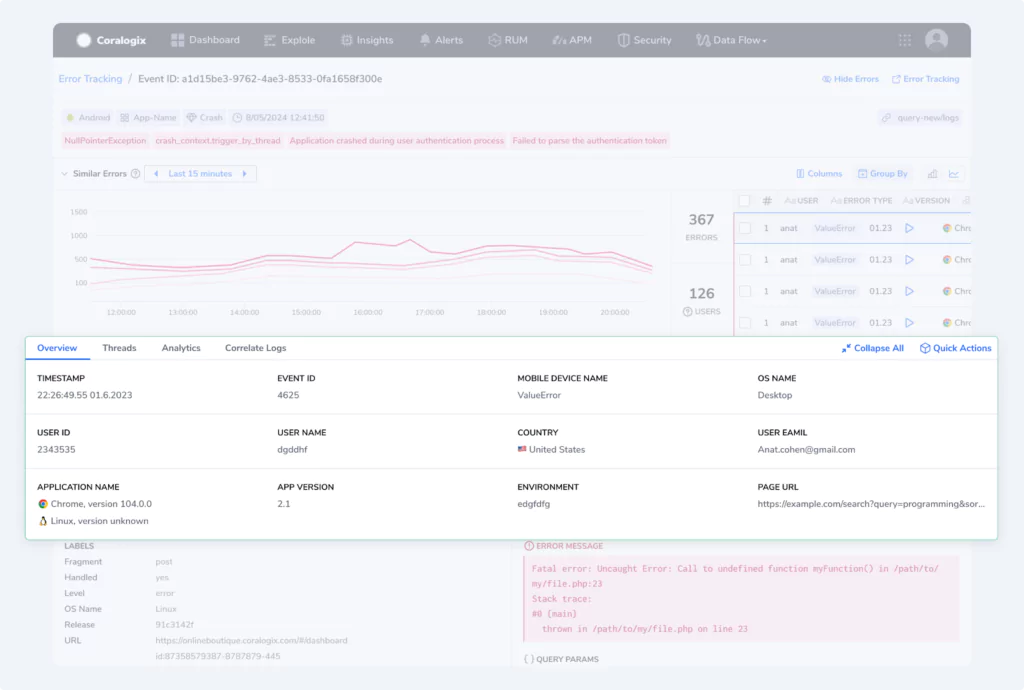The height and width of the screenshot is (690, 1024).
Task: Open the Last 15 minutes time picker
Action: [200, 174]
